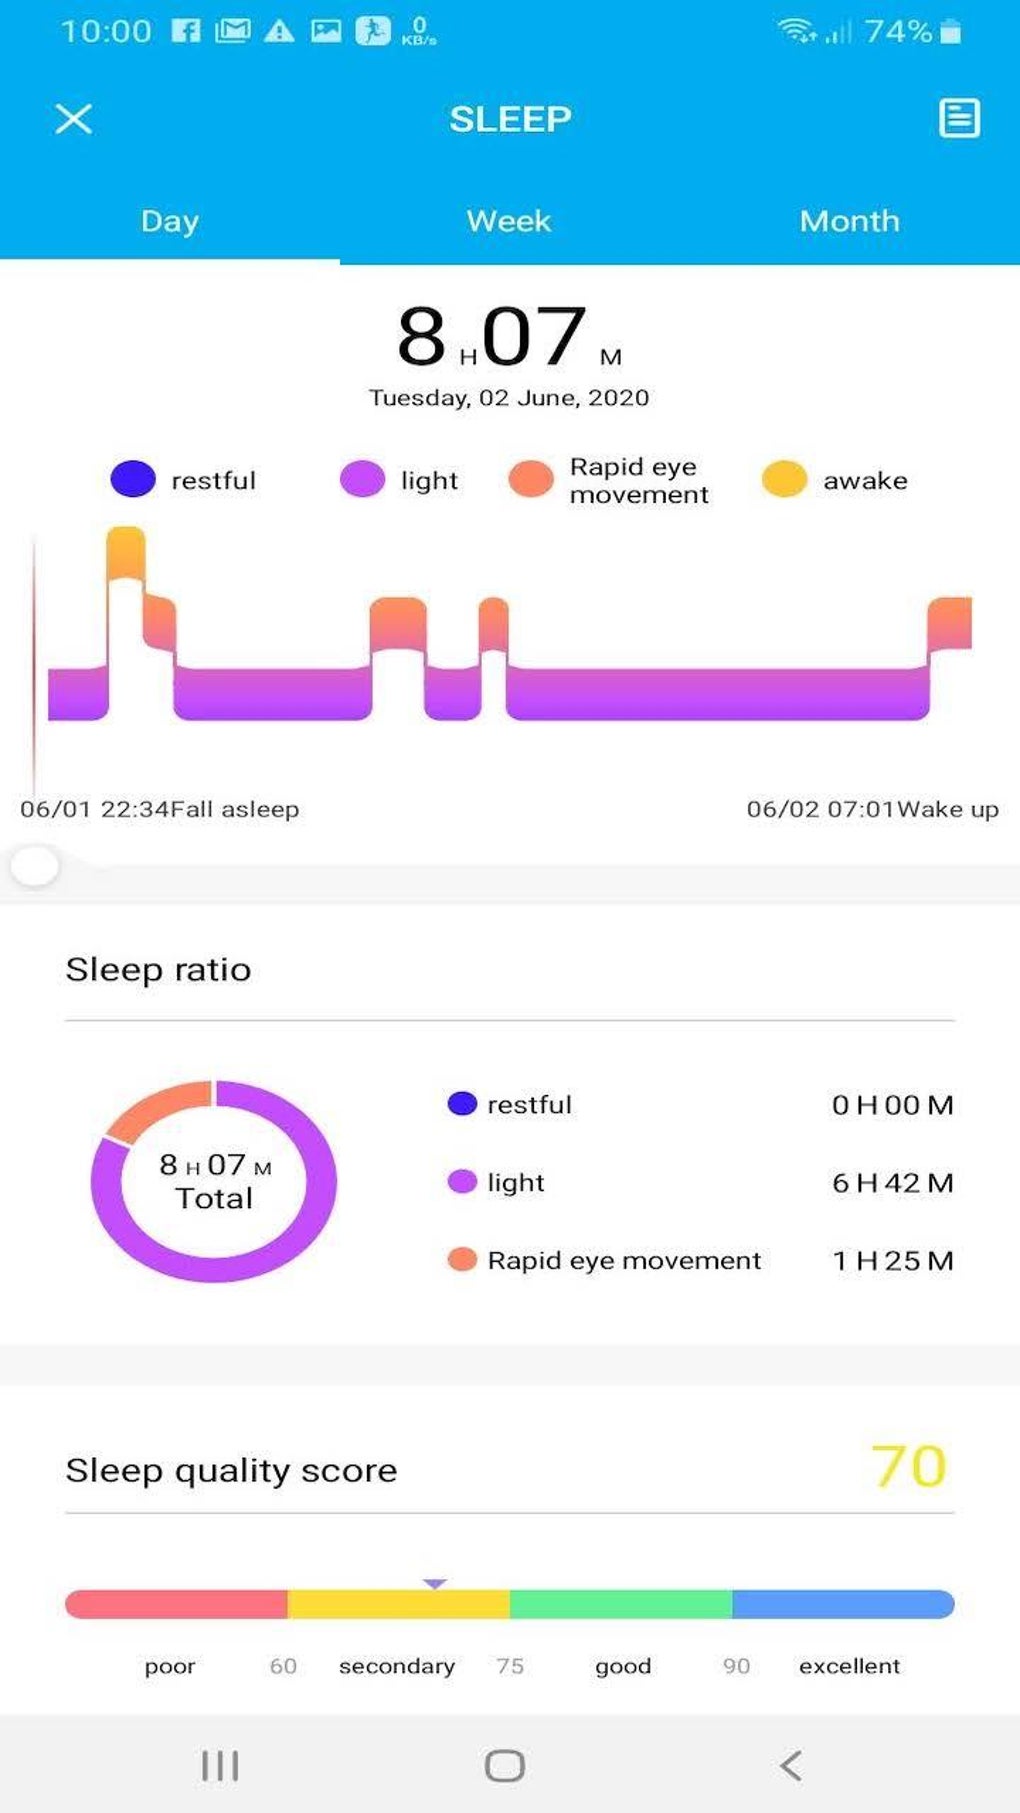
Task: Tap the light purple legend dot above chart
Action: pos(362,479)
